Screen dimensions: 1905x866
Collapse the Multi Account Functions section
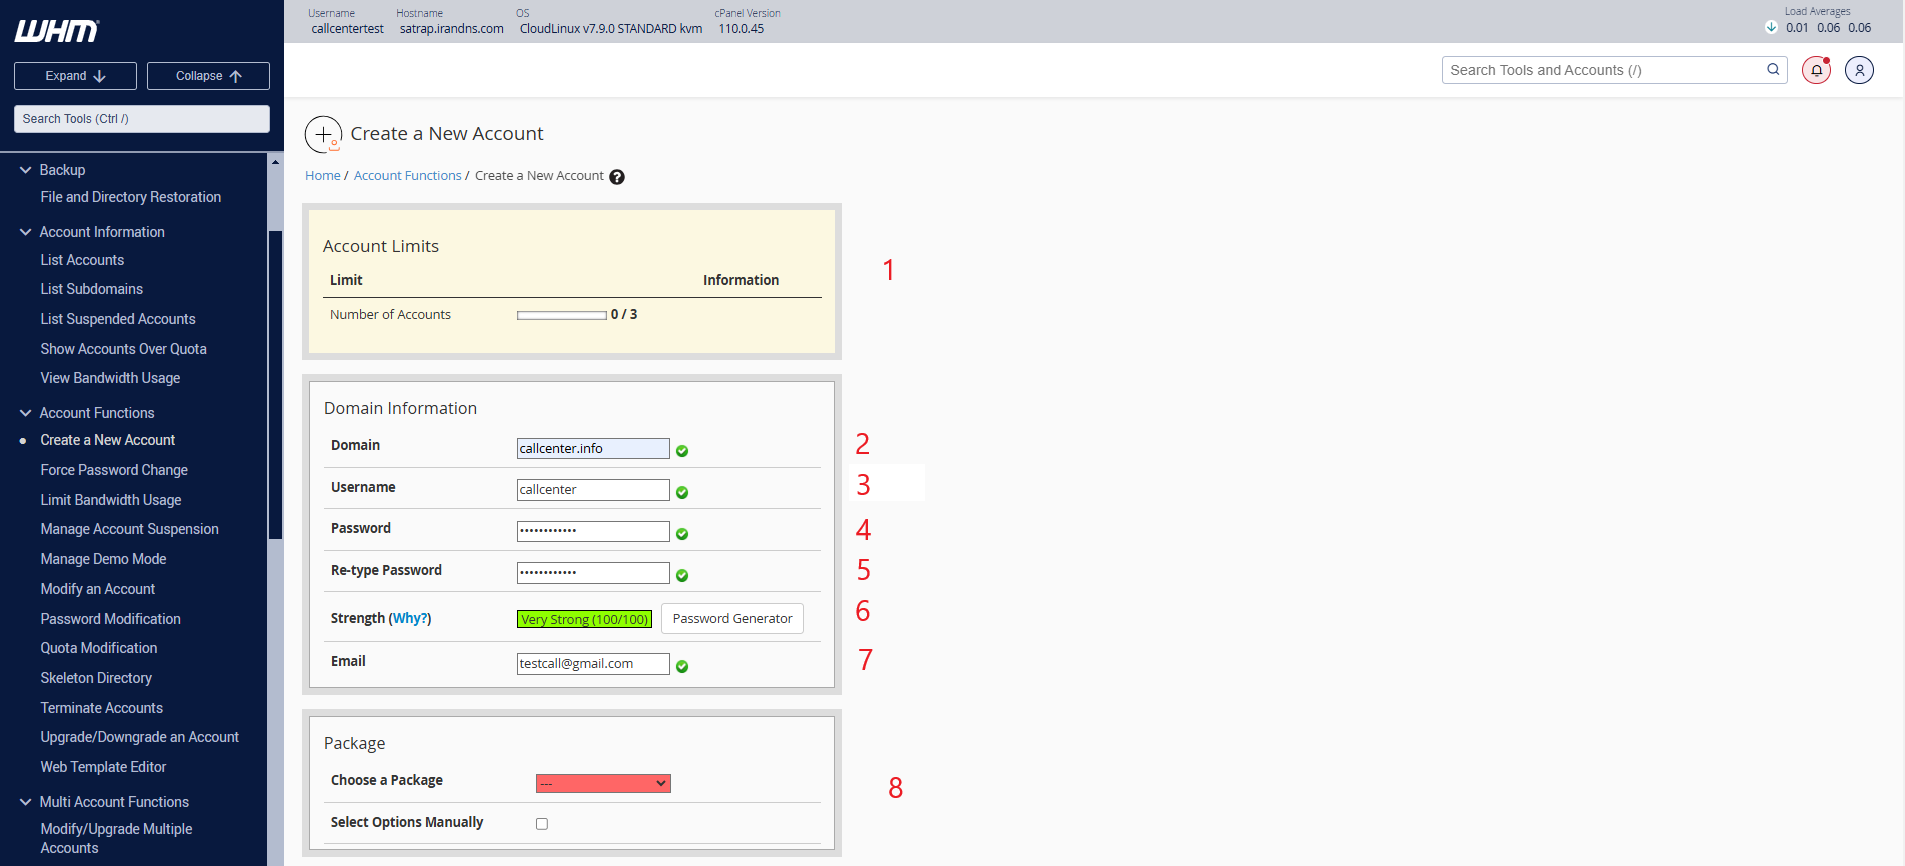tap(26, 802)
